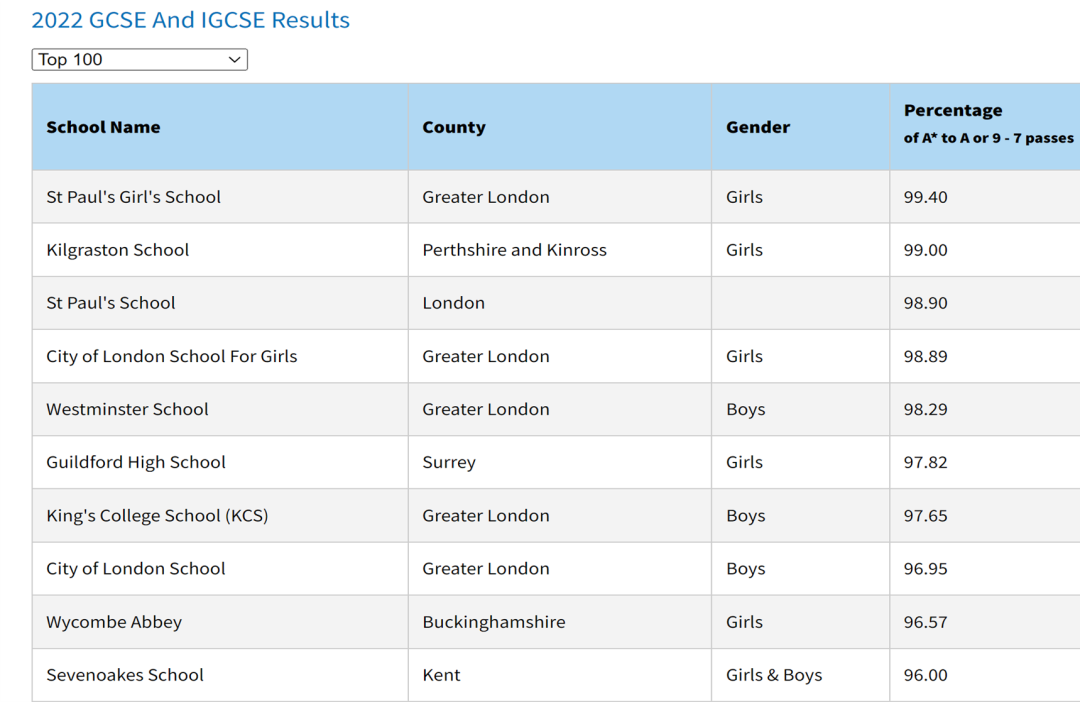Sort by Gender column header

[758, 127]
